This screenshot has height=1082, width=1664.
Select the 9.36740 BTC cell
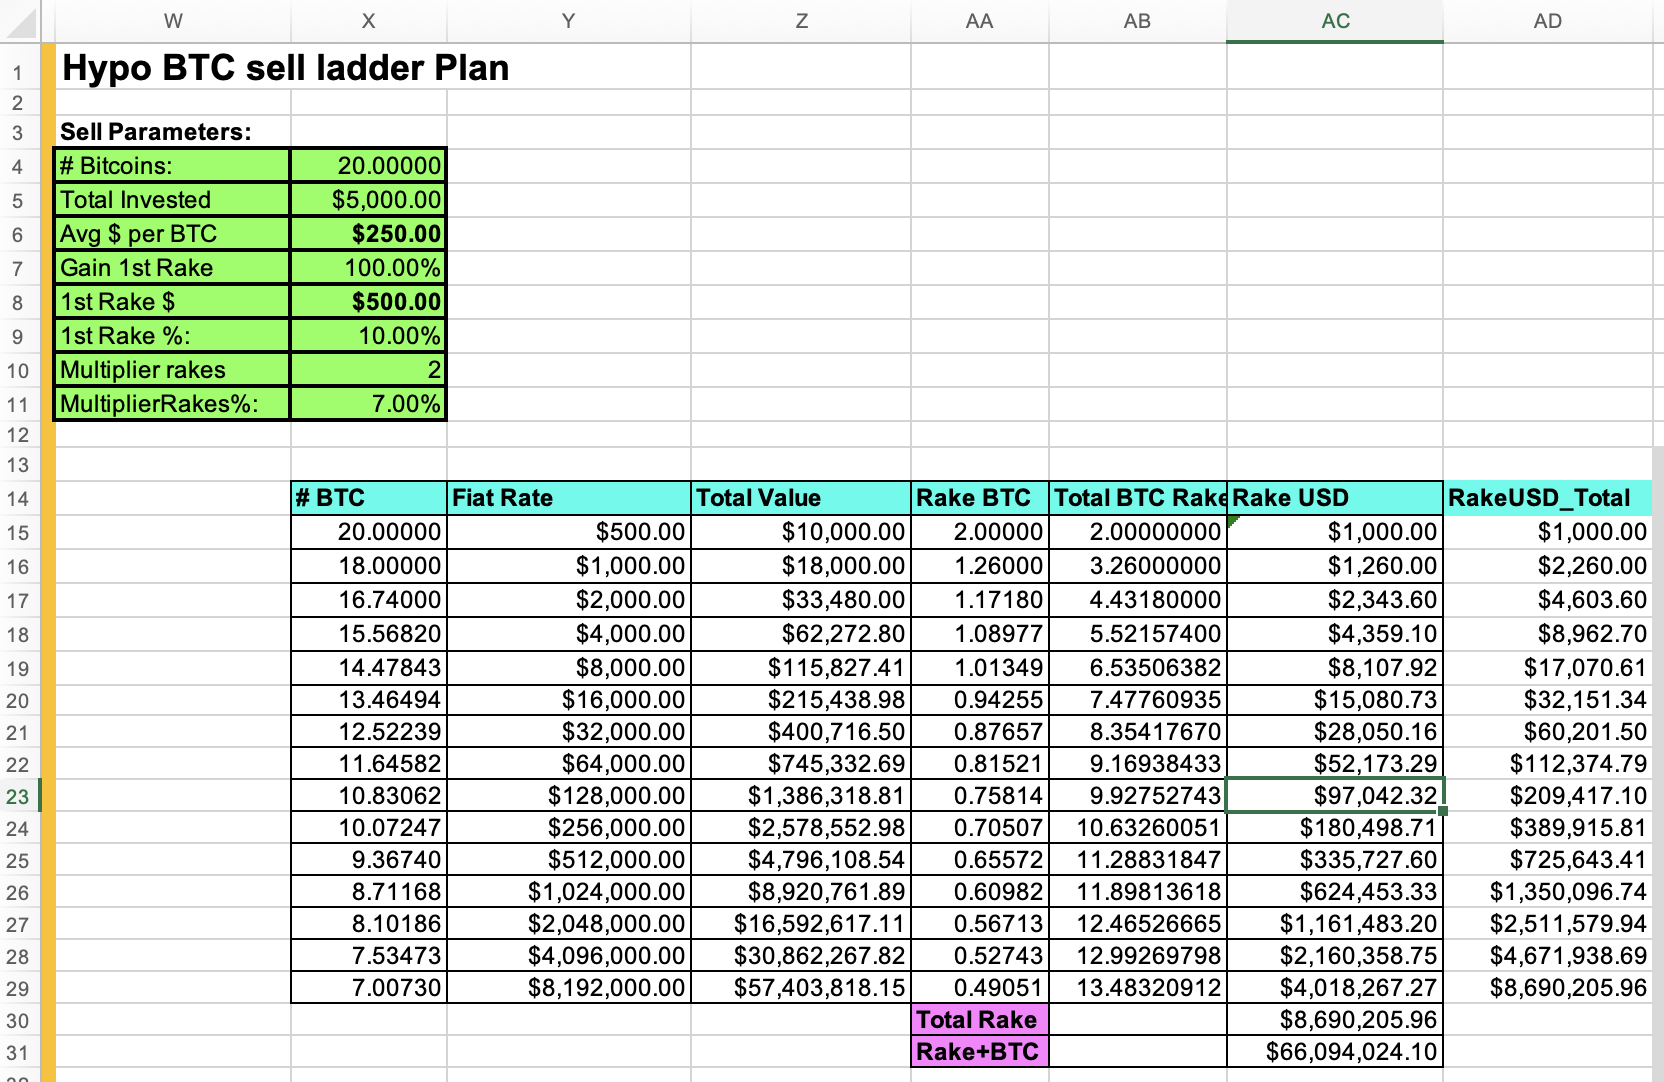click(369, 861)
